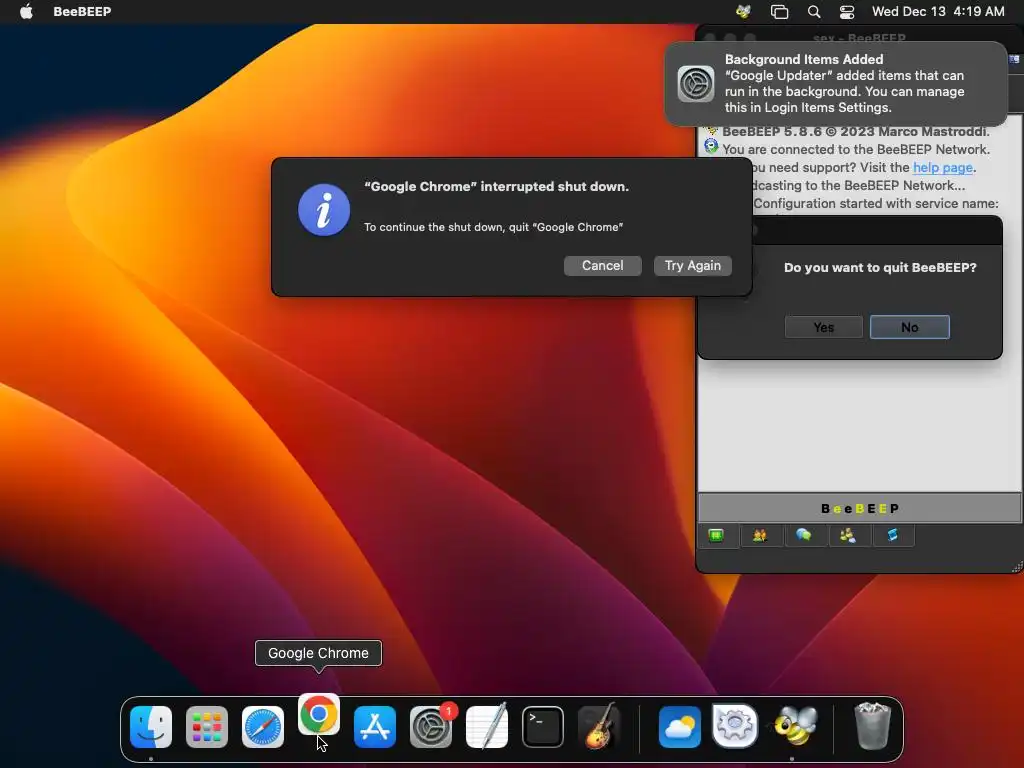Click the BeeBEEP window resize grip

(1017, 567)
